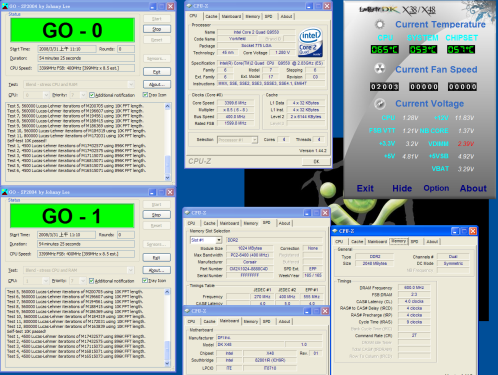Click the OK button in top CPU-Z window
Image resolution: width=498 pixels, height=375 pixels.
[x=316, y=161]
